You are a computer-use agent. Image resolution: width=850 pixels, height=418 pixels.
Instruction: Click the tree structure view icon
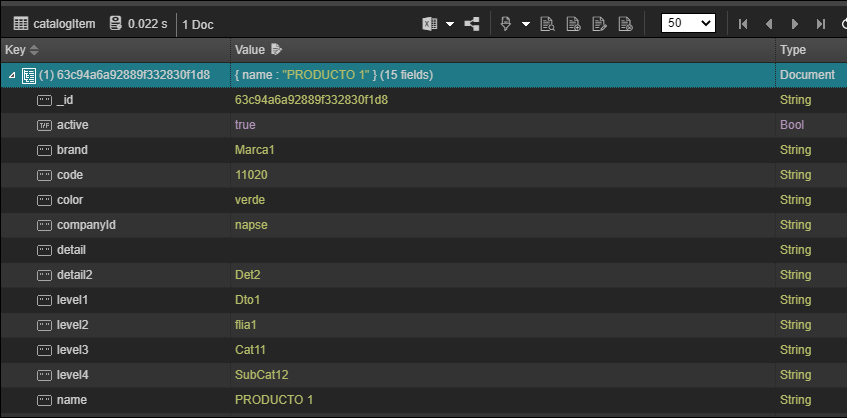coord(472,24)
